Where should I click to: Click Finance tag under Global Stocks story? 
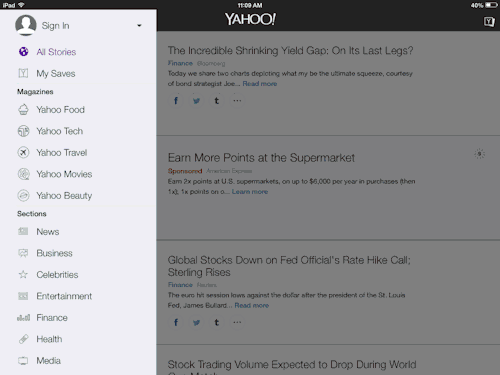pyautogui.click(x=180, y=285)
